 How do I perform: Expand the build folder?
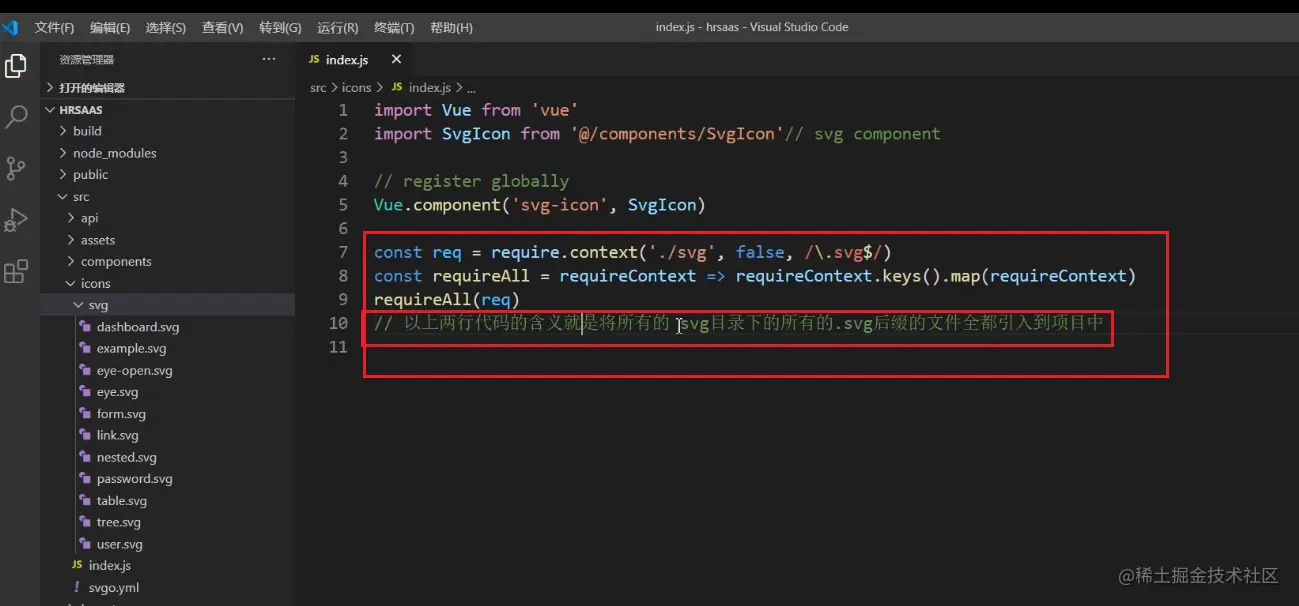coord(168,131)
